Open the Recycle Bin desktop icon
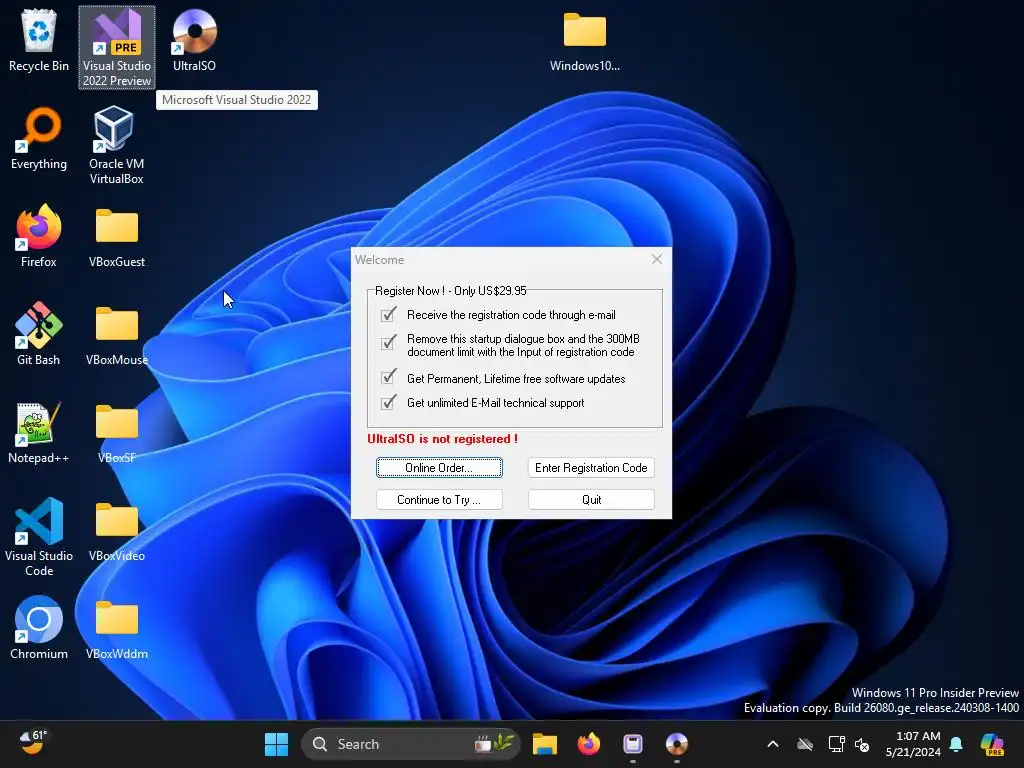Screen dimensions: 1024x768 [39, 40]
